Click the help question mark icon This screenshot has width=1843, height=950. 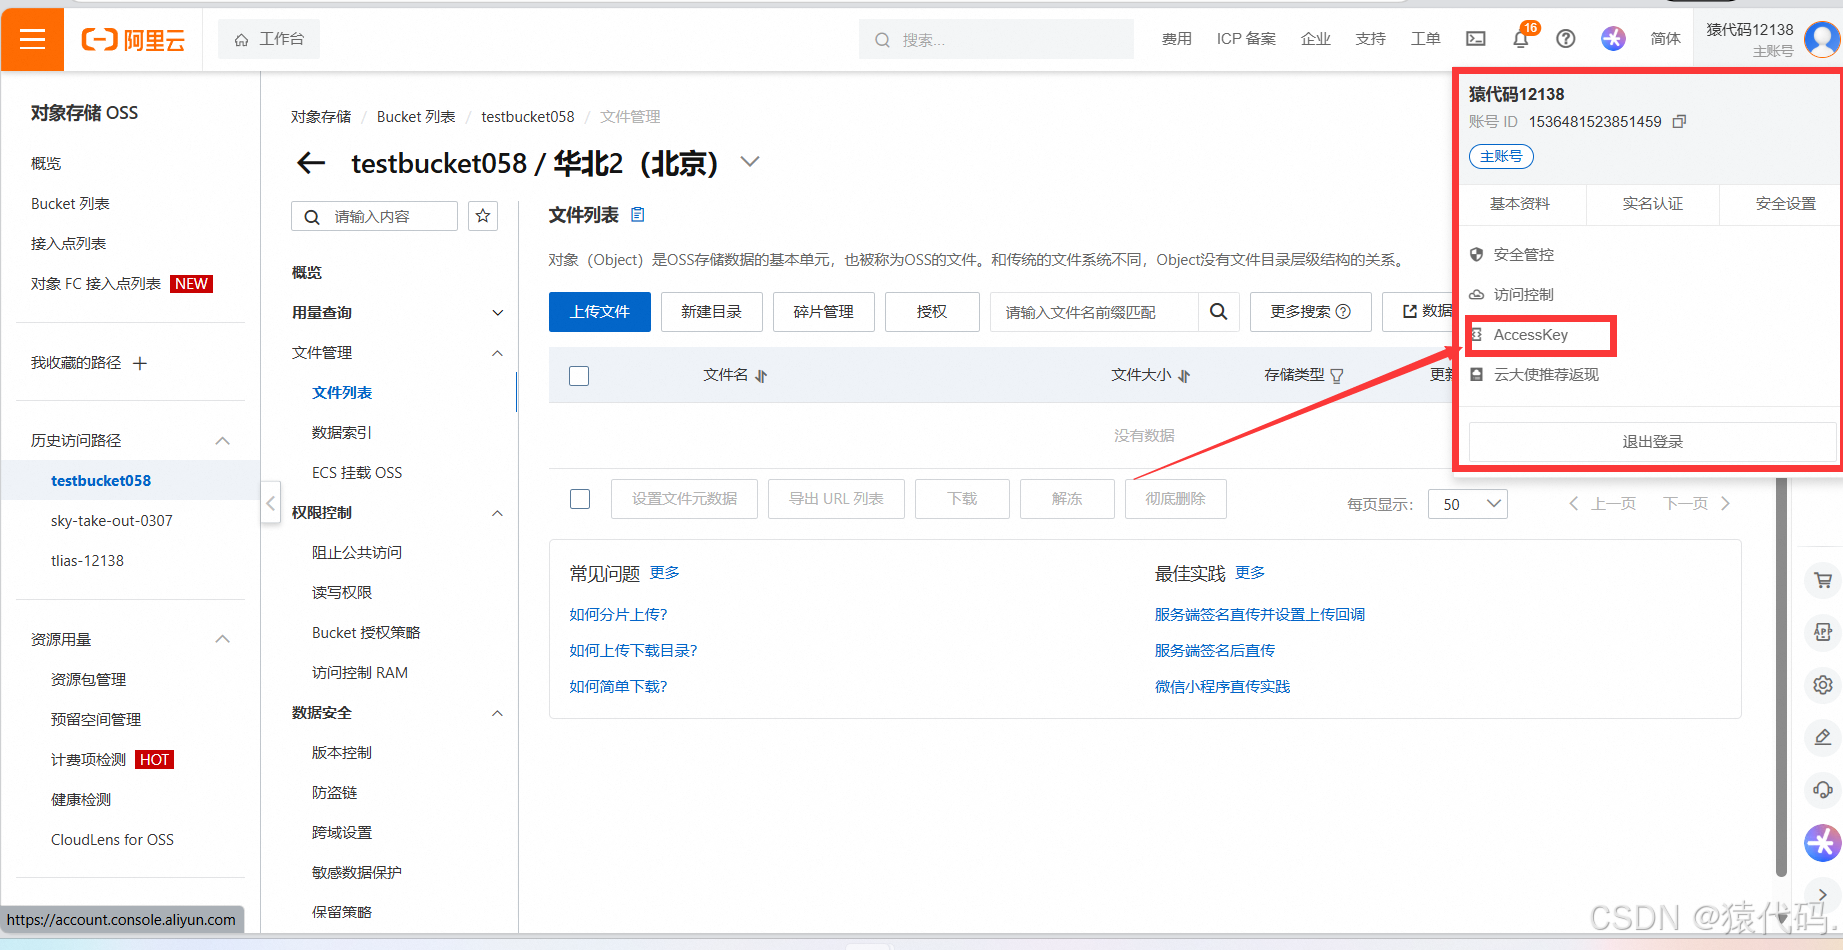pos(1566,39)
